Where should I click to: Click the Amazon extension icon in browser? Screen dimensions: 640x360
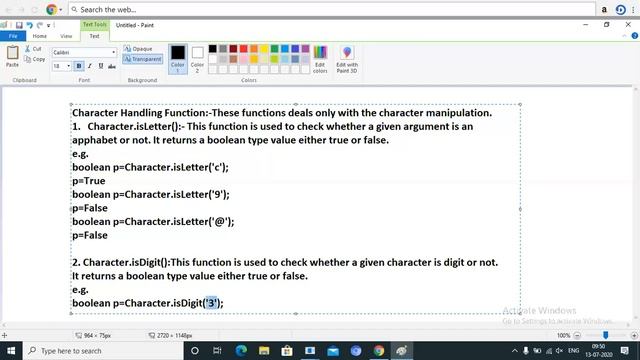tap(604, 9)
